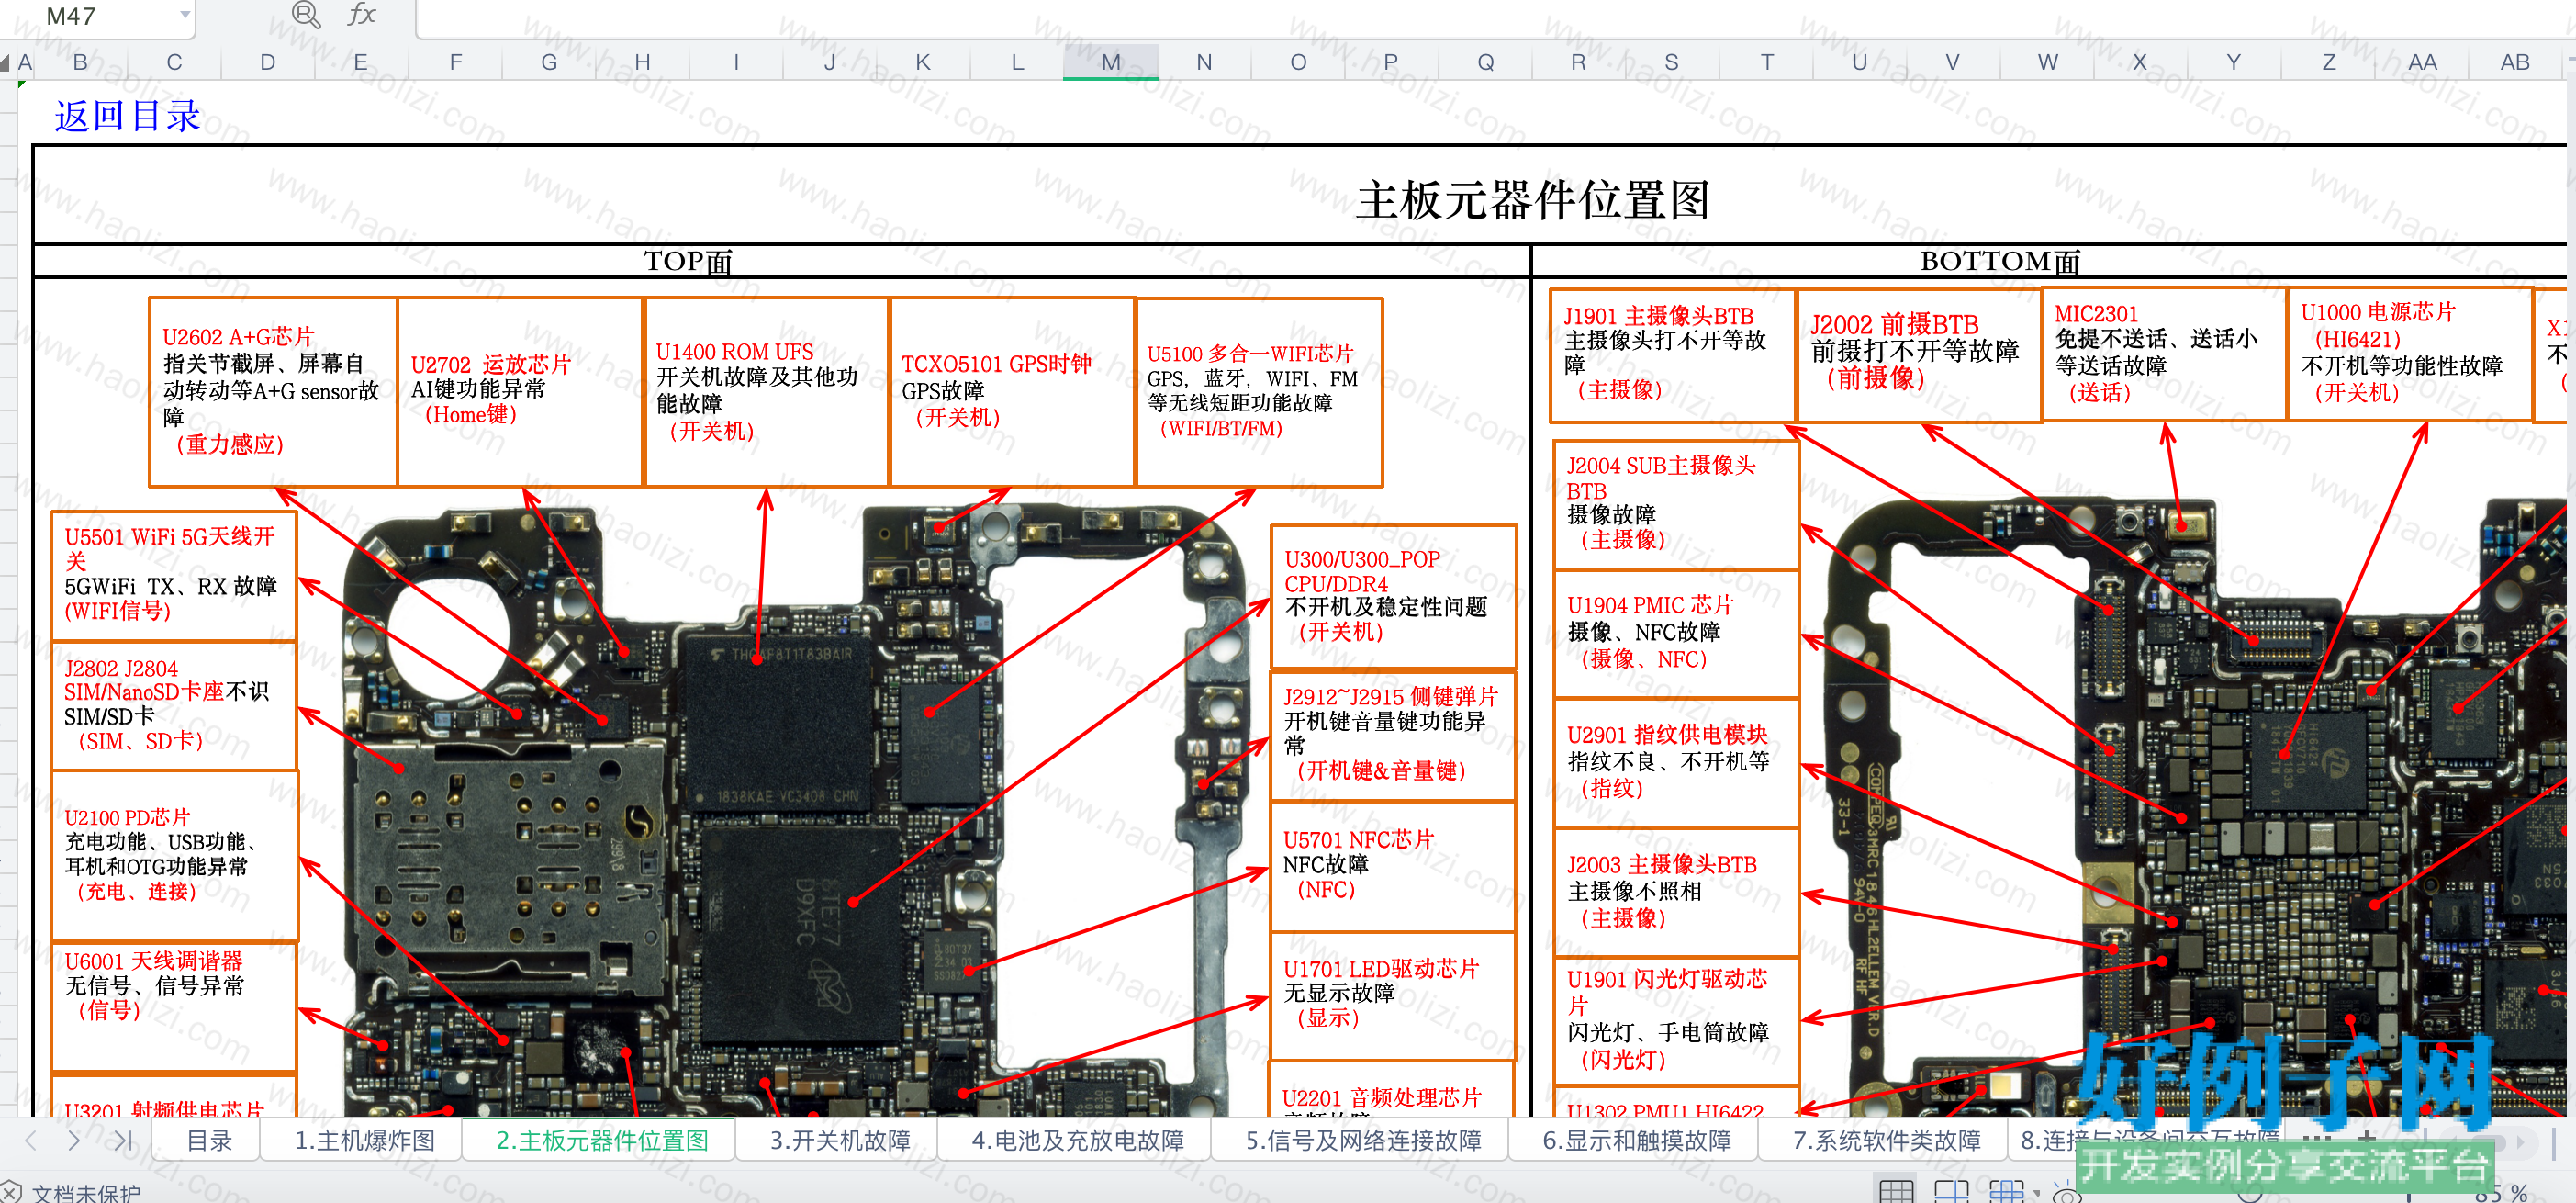This screenshot has width=2576, height=1203.
Task: Click the document unprotected shield icon
Action: (x=10, y=1192)
